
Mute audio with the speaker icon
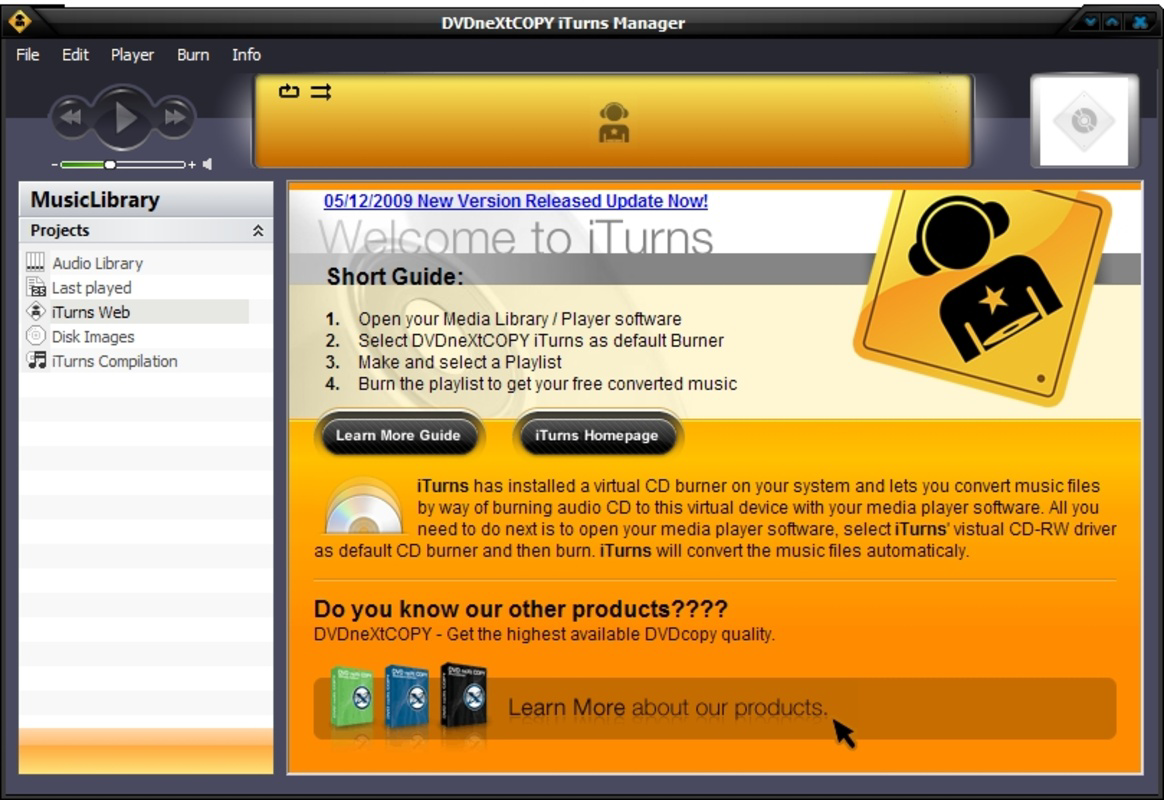(x=207, y=164)
